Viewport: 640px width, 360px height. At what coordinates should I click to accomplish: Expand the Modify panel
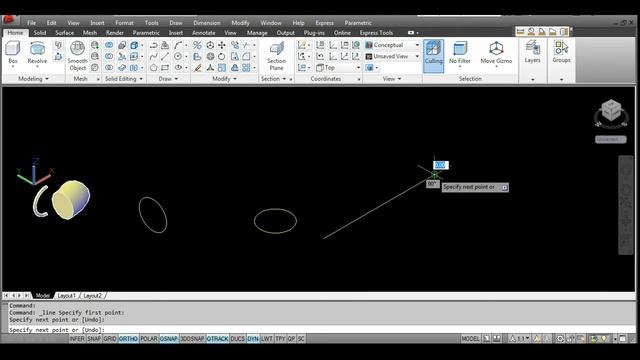coord(224,79)
